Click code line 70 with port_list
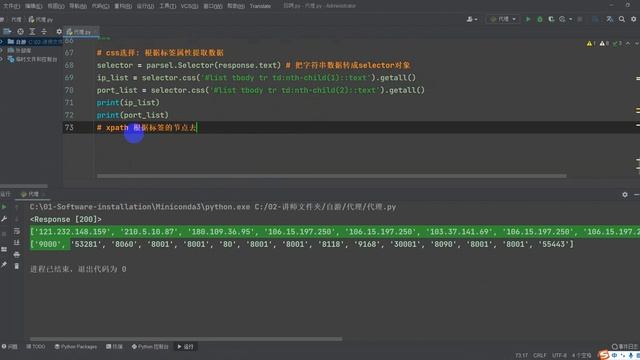Image resolution: width=640 pixels, height=360 pixels. point(260,90)
